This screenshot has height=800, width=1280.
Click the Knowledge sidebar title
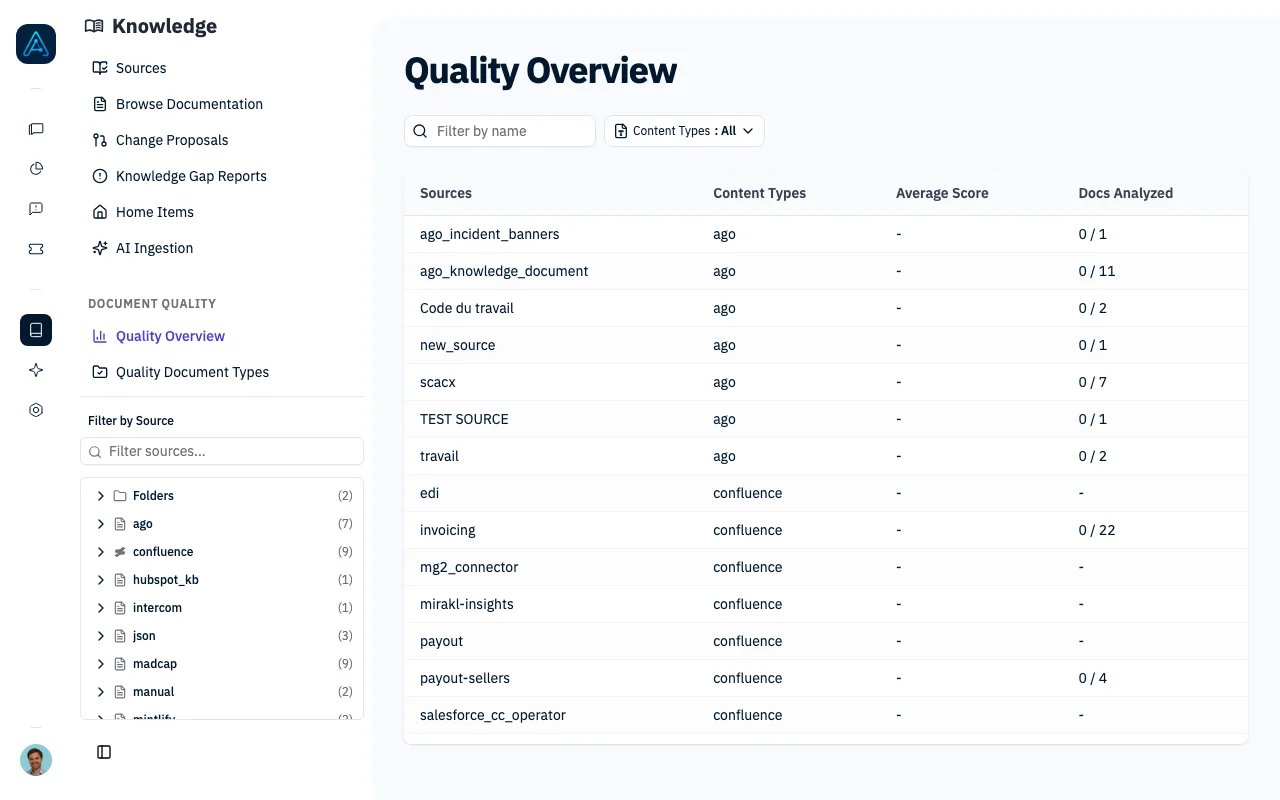tap(164, 26)
